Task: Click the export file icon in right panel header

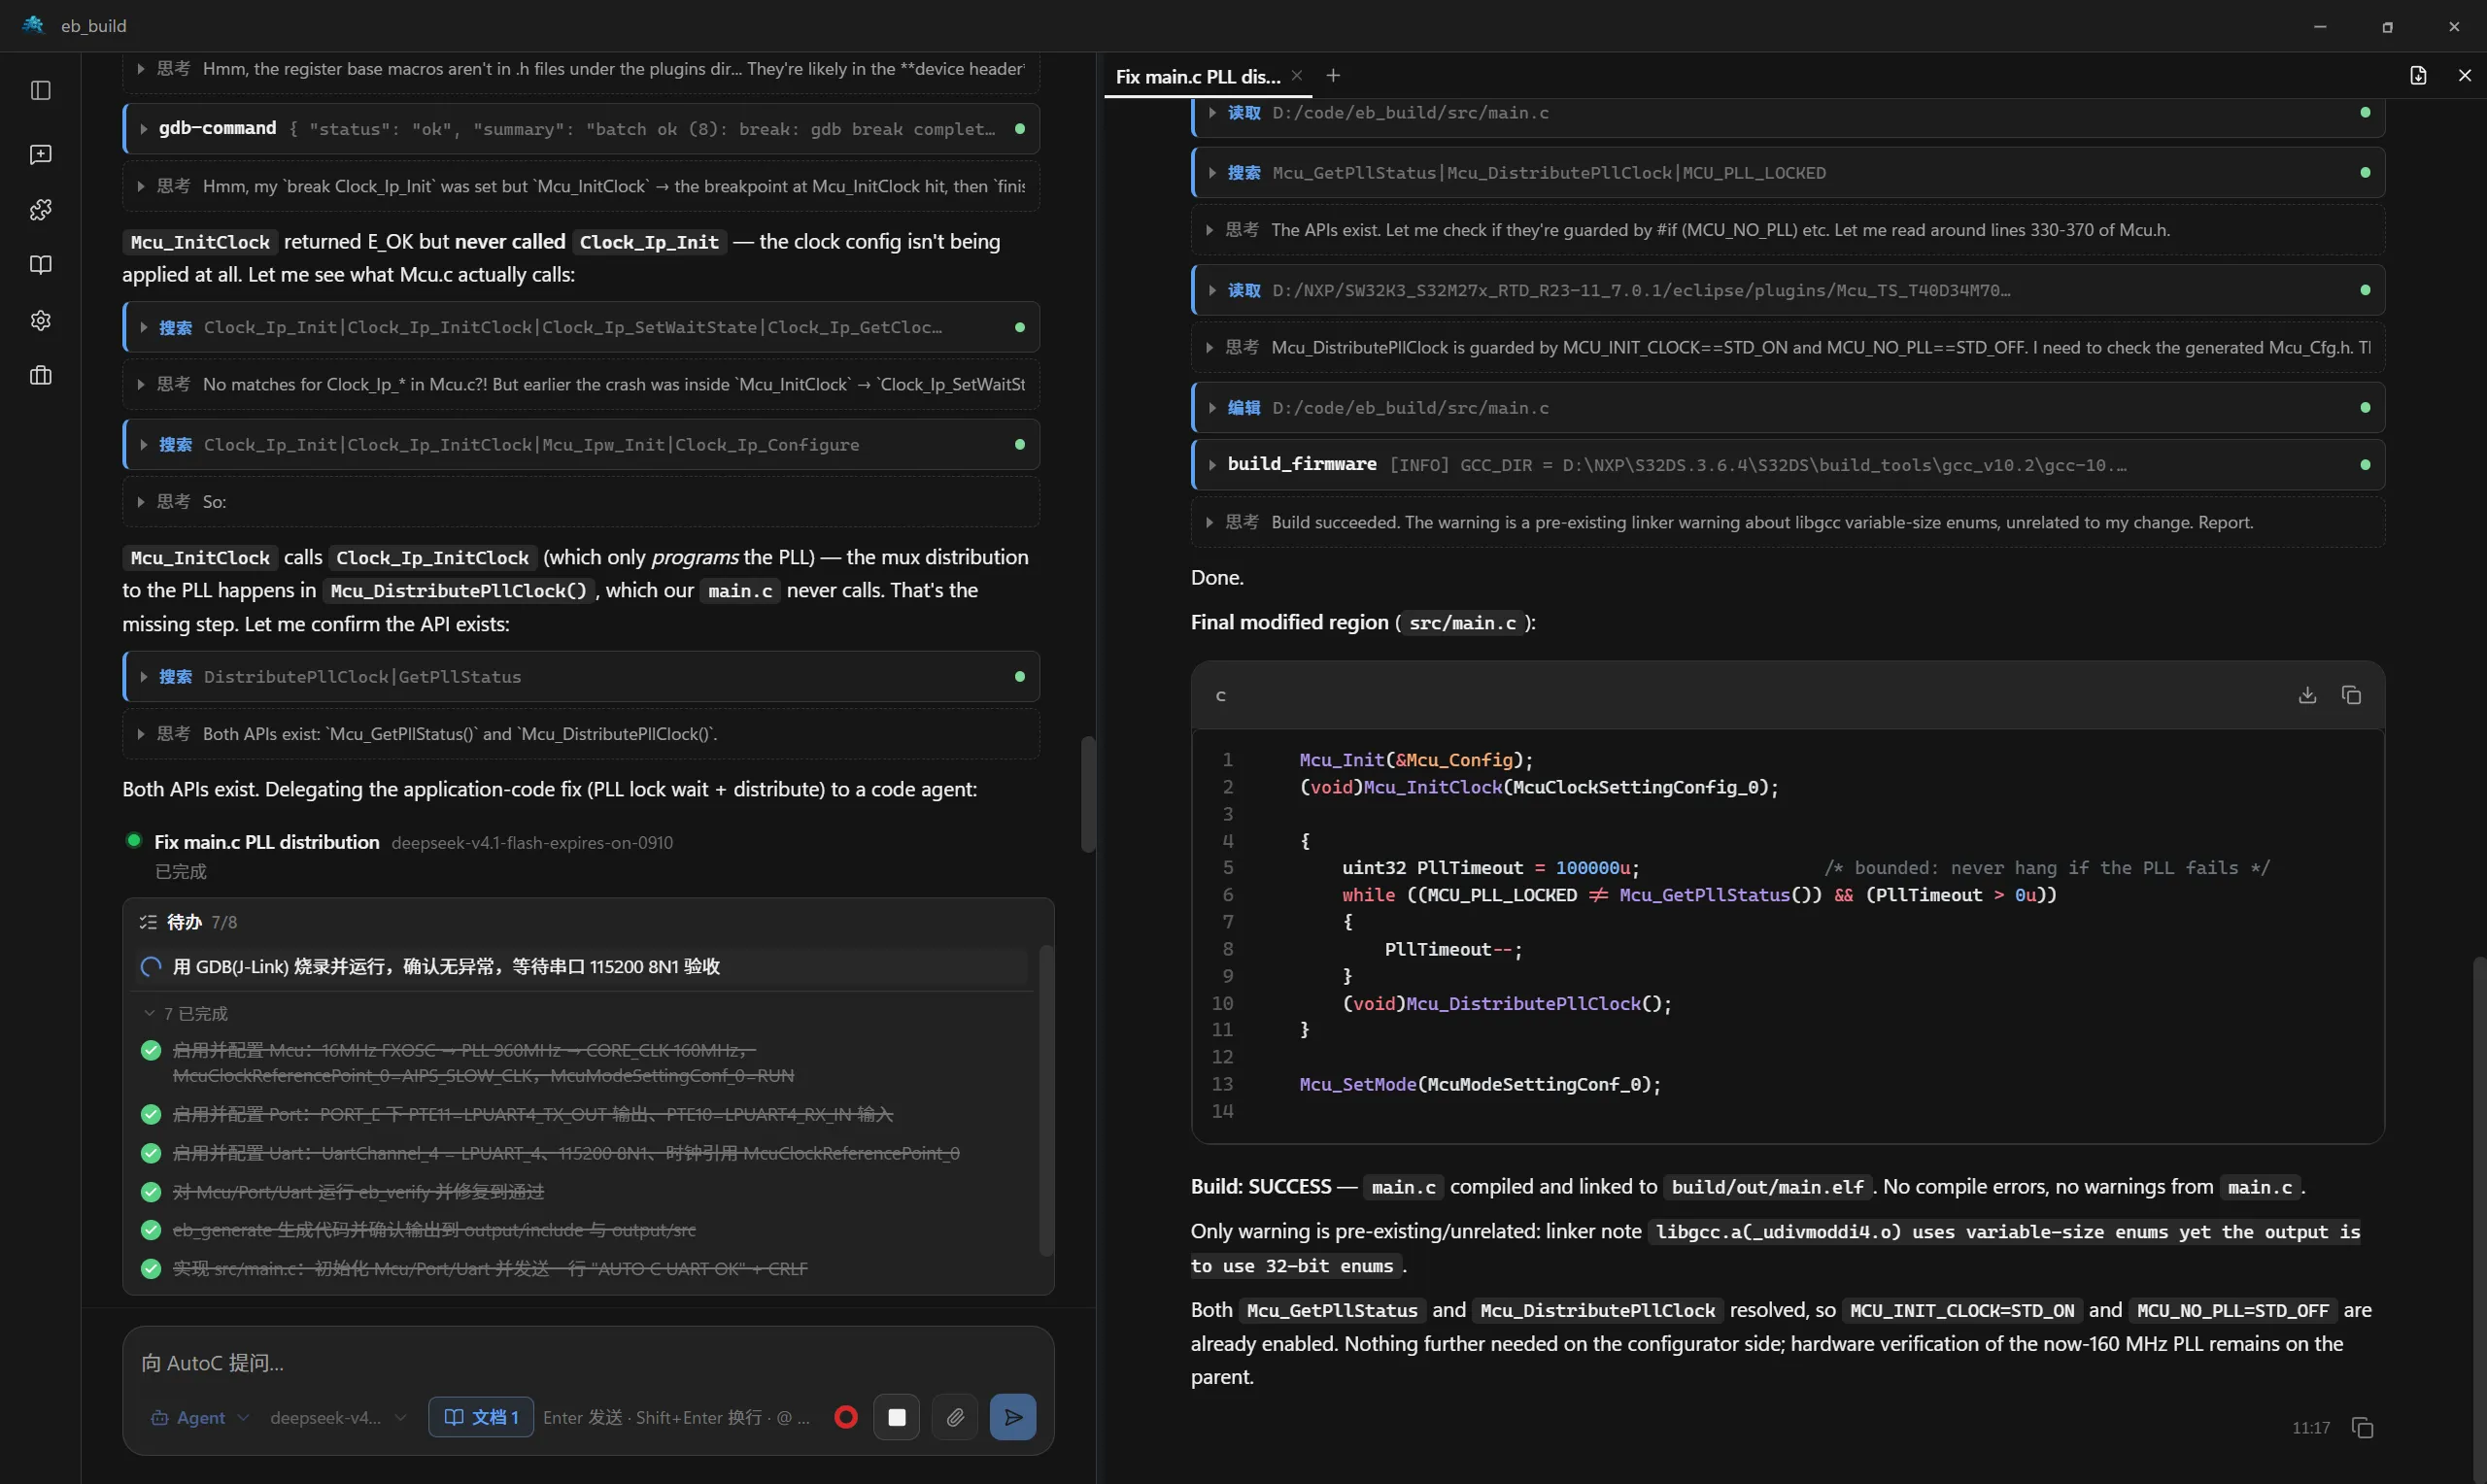Action: [2418, 76]
